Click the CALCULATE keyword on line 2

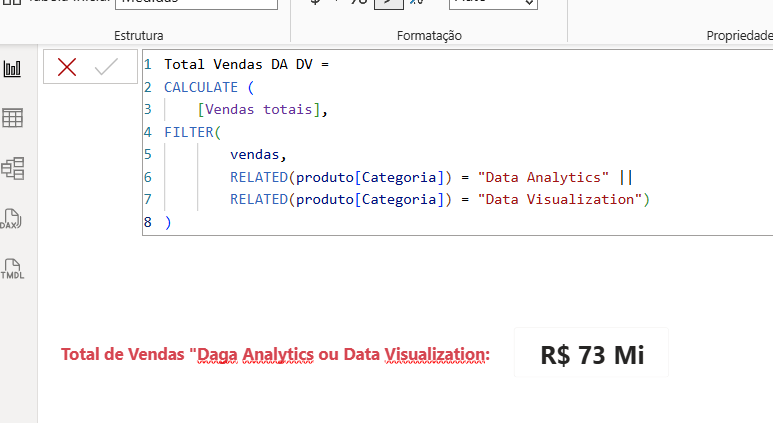coord(201,87)
